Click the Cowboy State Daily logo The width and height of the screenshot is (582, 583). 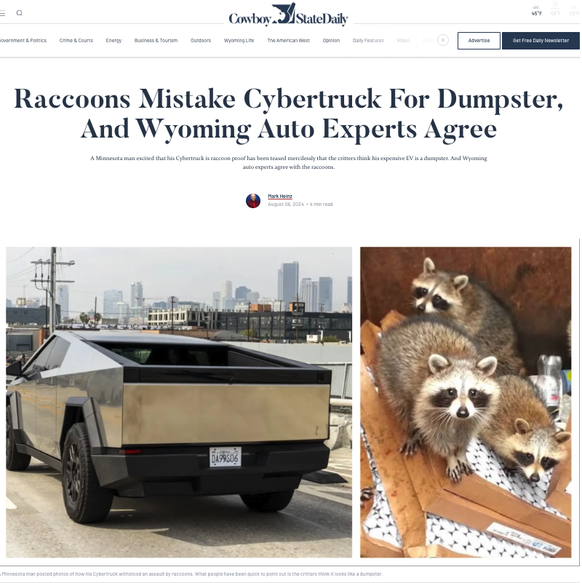pos(288,15)
